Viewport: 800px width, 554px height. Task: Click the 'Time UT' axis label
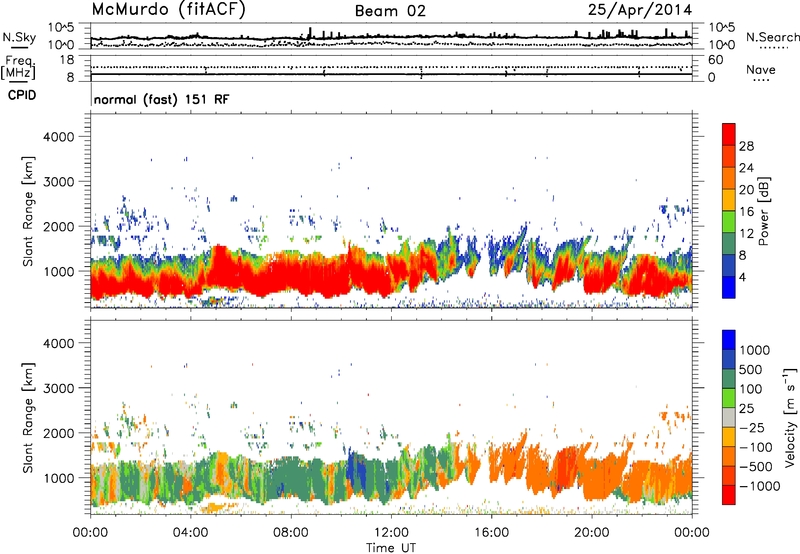[391, 548]
